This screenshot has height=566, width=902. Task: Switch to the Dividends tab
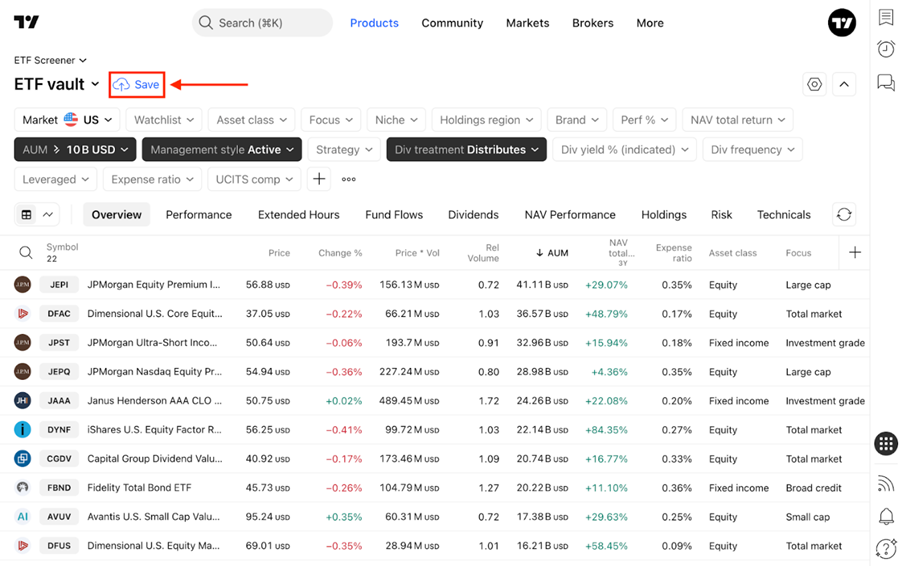point(473,215)
